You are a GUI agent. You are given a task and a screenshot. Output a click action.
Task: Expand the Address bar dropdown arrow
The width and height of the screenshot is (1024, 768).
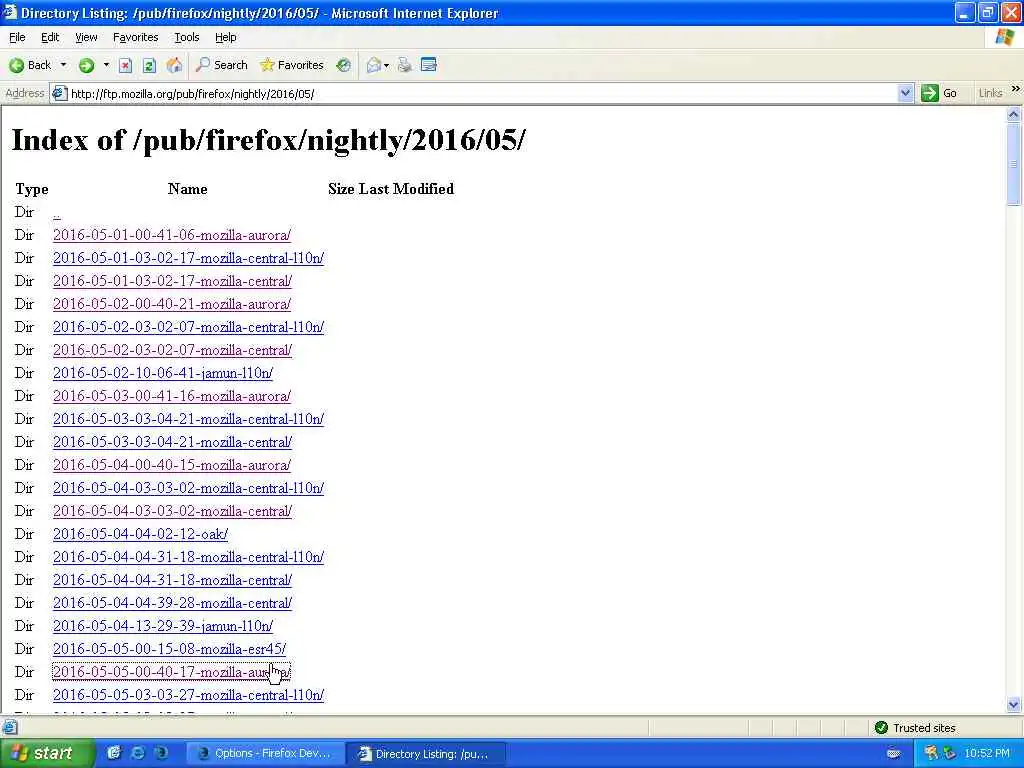click(905, 93)
